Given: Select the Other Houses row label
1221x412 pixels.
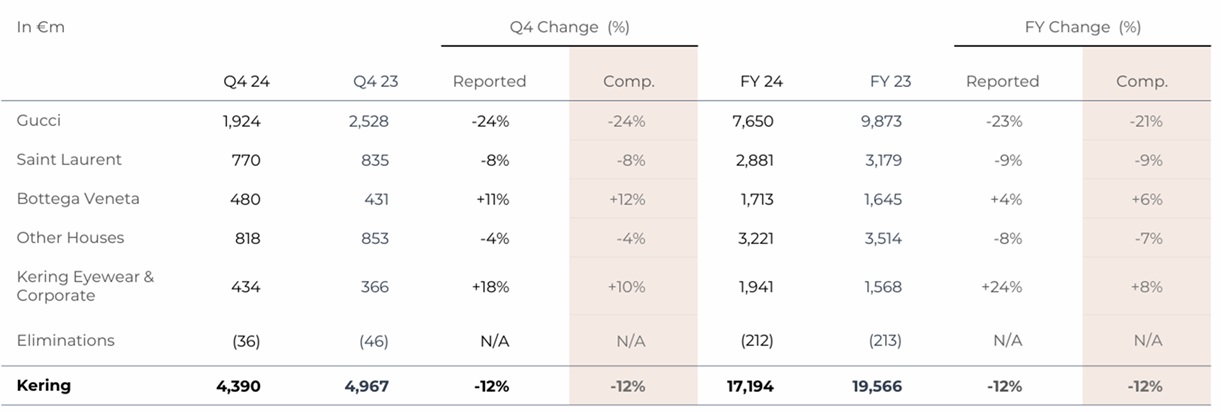Looking at the screenshot, I should coord(70,237).
